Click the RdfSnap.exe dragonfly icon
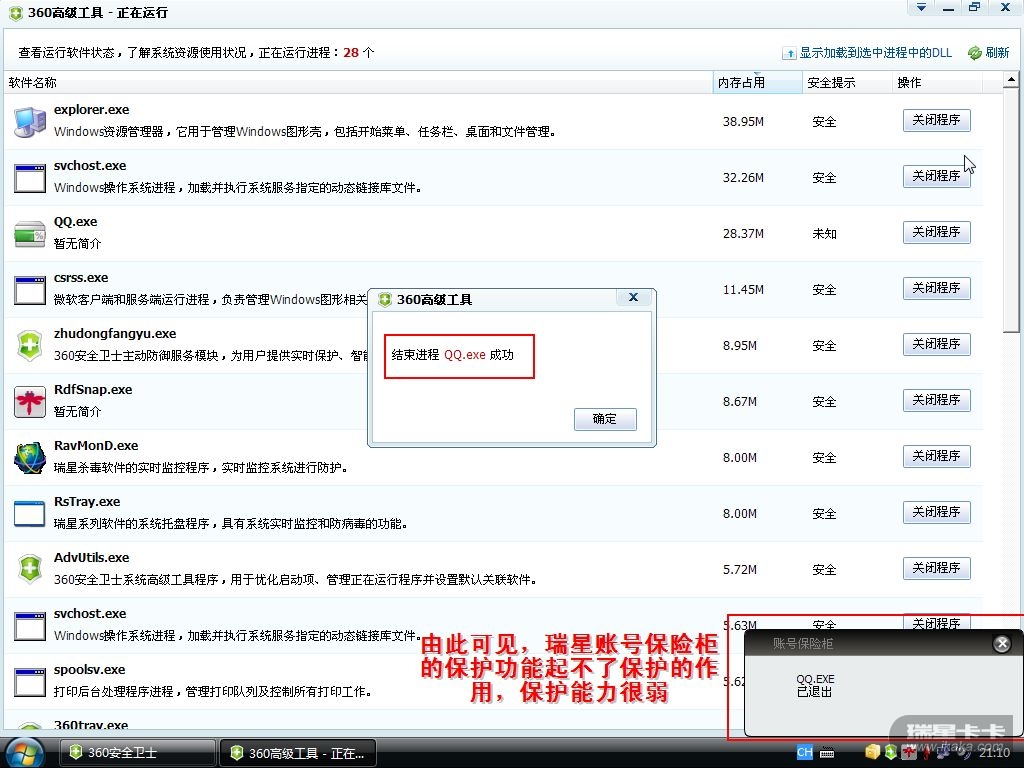 click(x=30, y=402)
